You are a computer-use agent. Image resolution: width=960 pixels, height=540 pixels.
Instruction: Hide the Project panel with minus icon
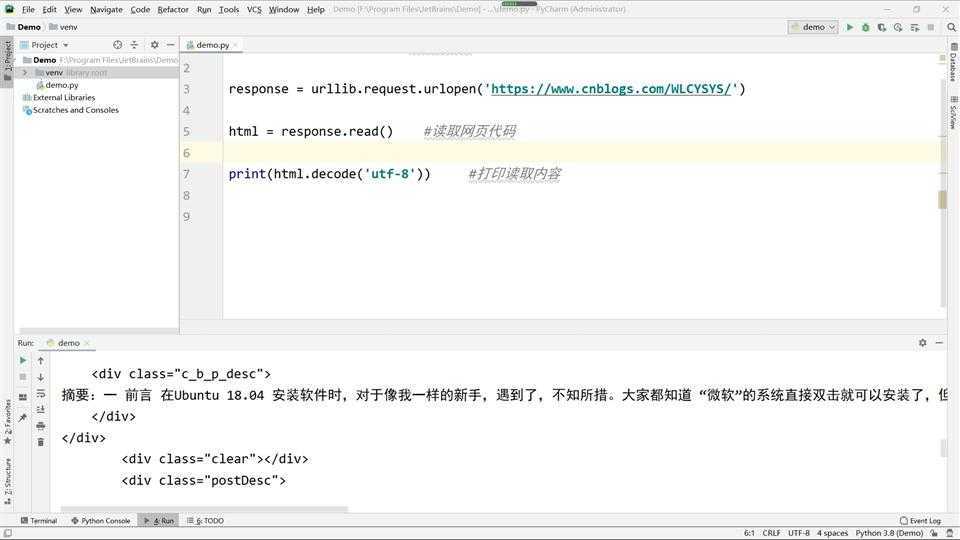[171, 45]
